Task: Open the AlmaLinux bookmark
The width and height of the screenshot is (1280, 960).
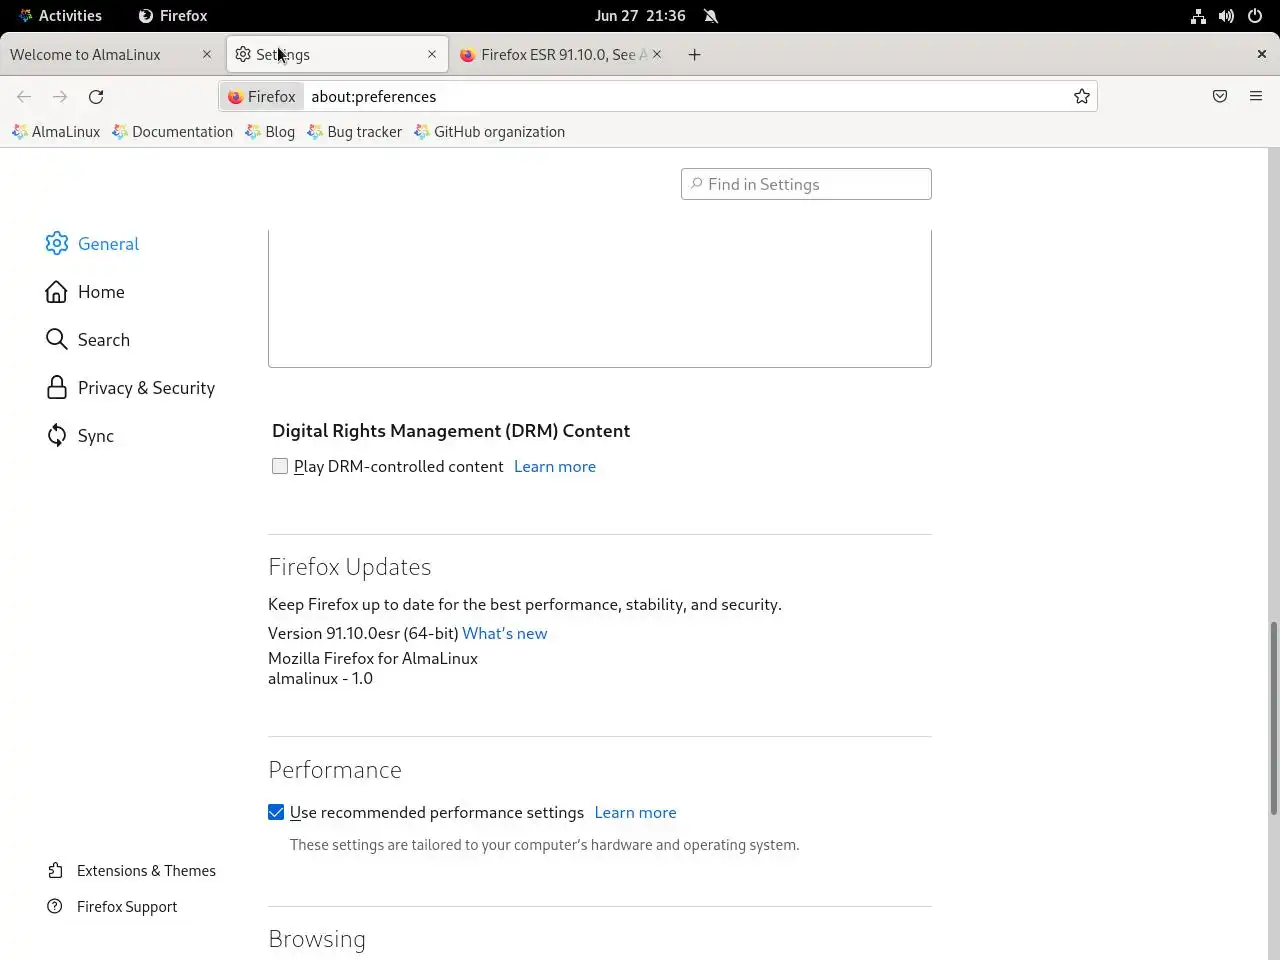Action: [x=56, y=132]
